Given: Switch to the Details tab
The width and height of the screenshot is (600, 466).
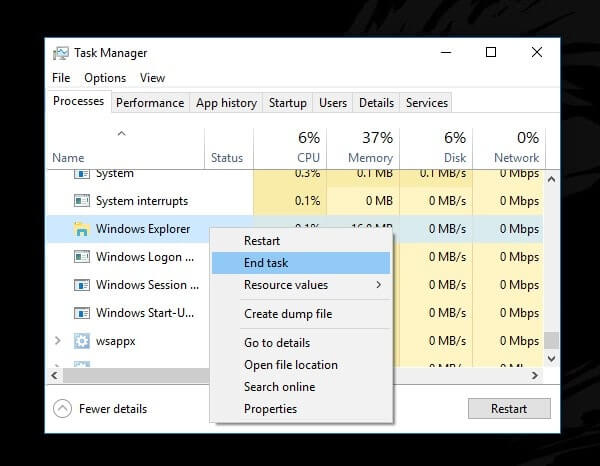Looking at the screenshot, I should tap(376, 103).
